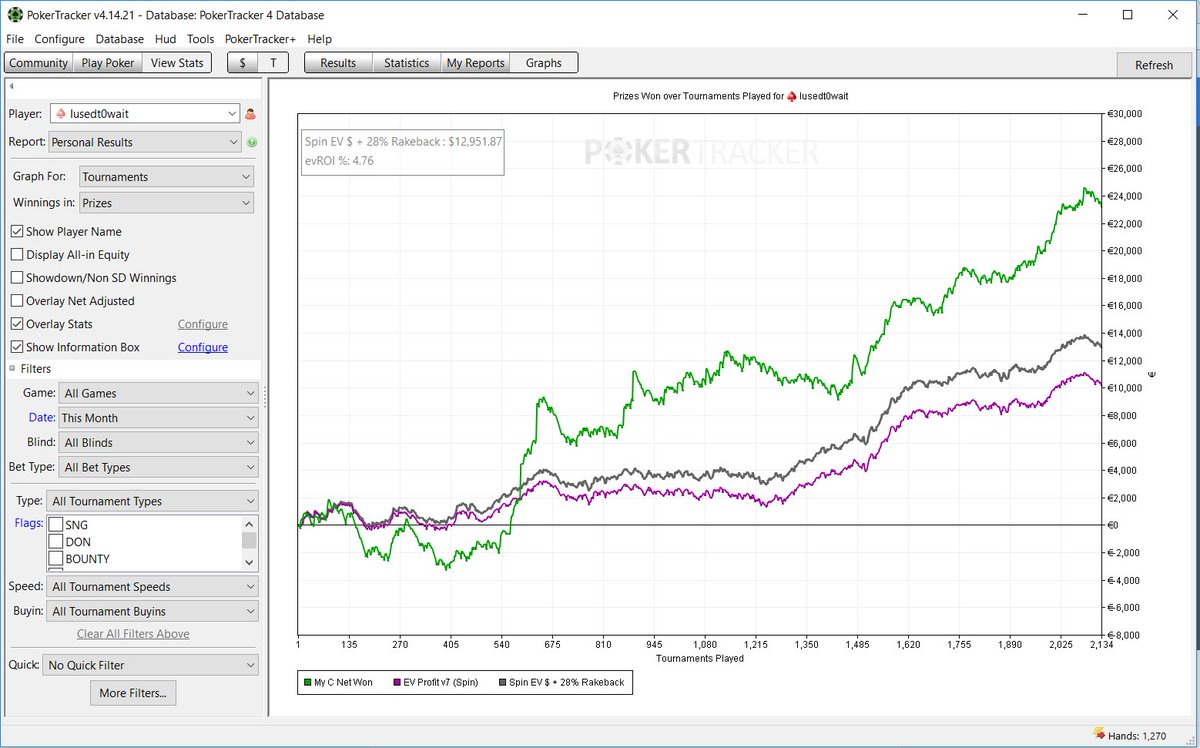Click the green My C Net Won legend swatch
Screen dimensions: 1200x748
306,682
